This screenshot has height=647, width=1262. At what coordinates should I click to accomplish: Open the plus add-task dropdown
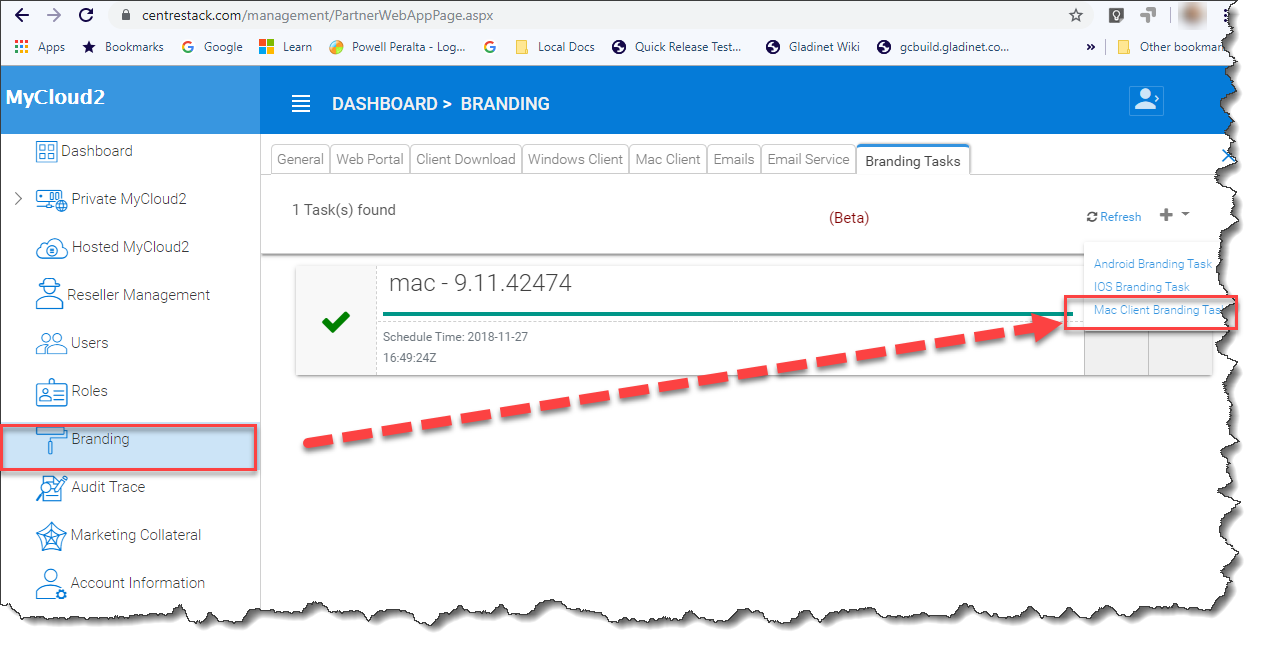click(x=1174, y=215)
